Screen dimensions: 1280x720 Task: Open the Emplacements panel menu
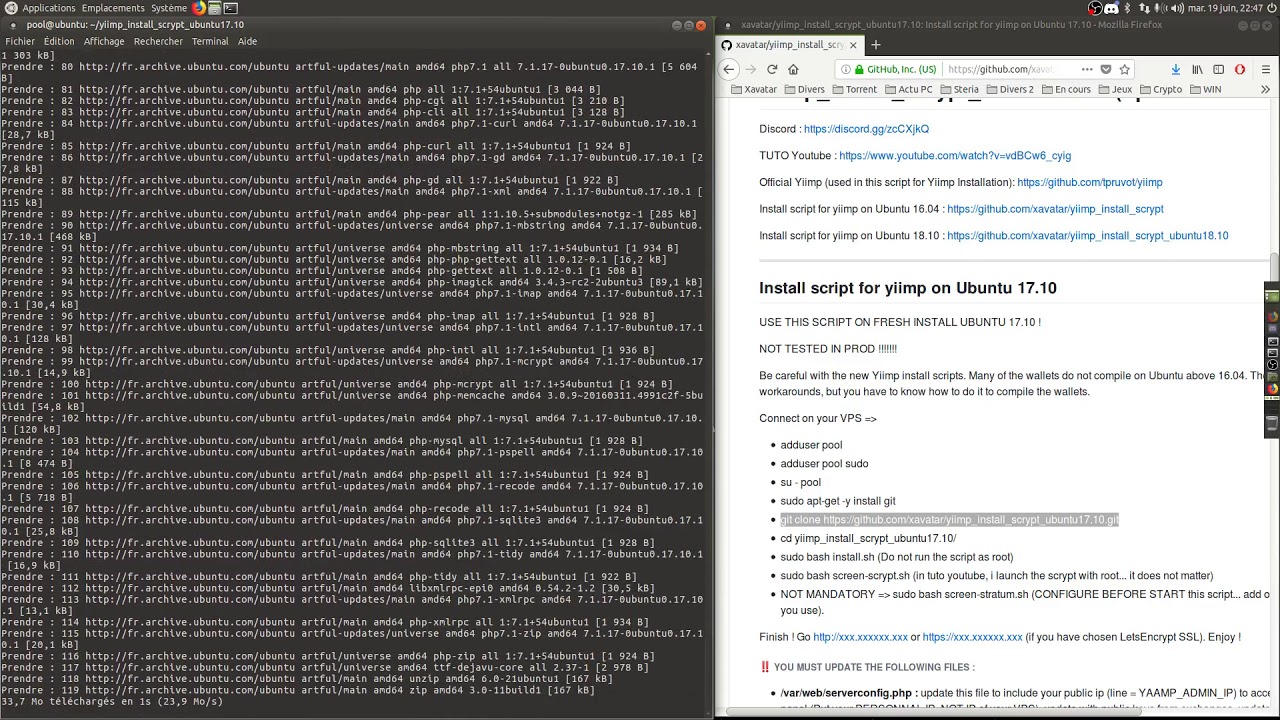coord(113,8)
